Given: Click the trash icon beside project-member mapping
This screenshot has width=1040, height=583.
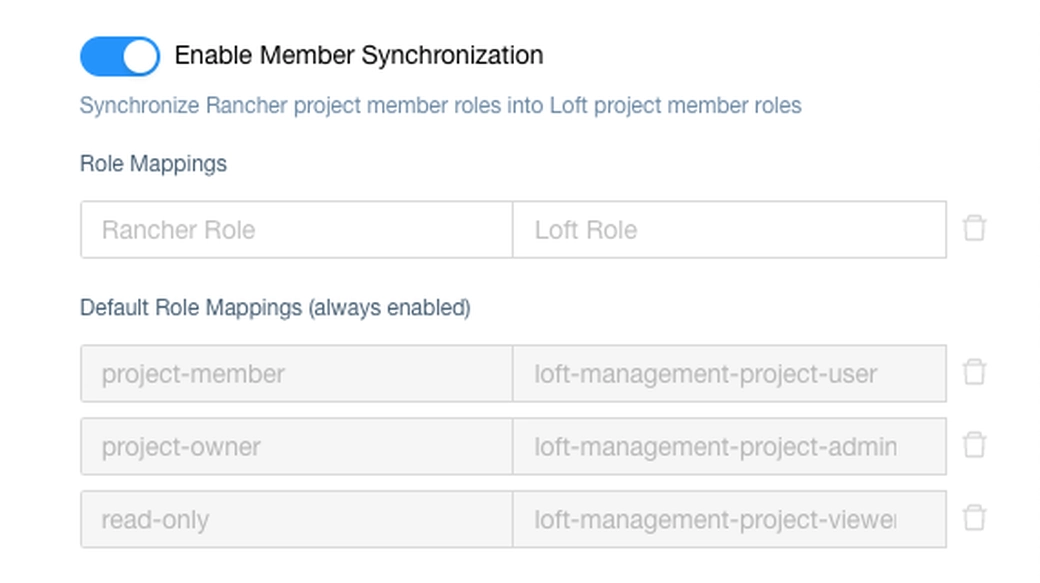Looking at the screenshot, I should tap(974, 373).
